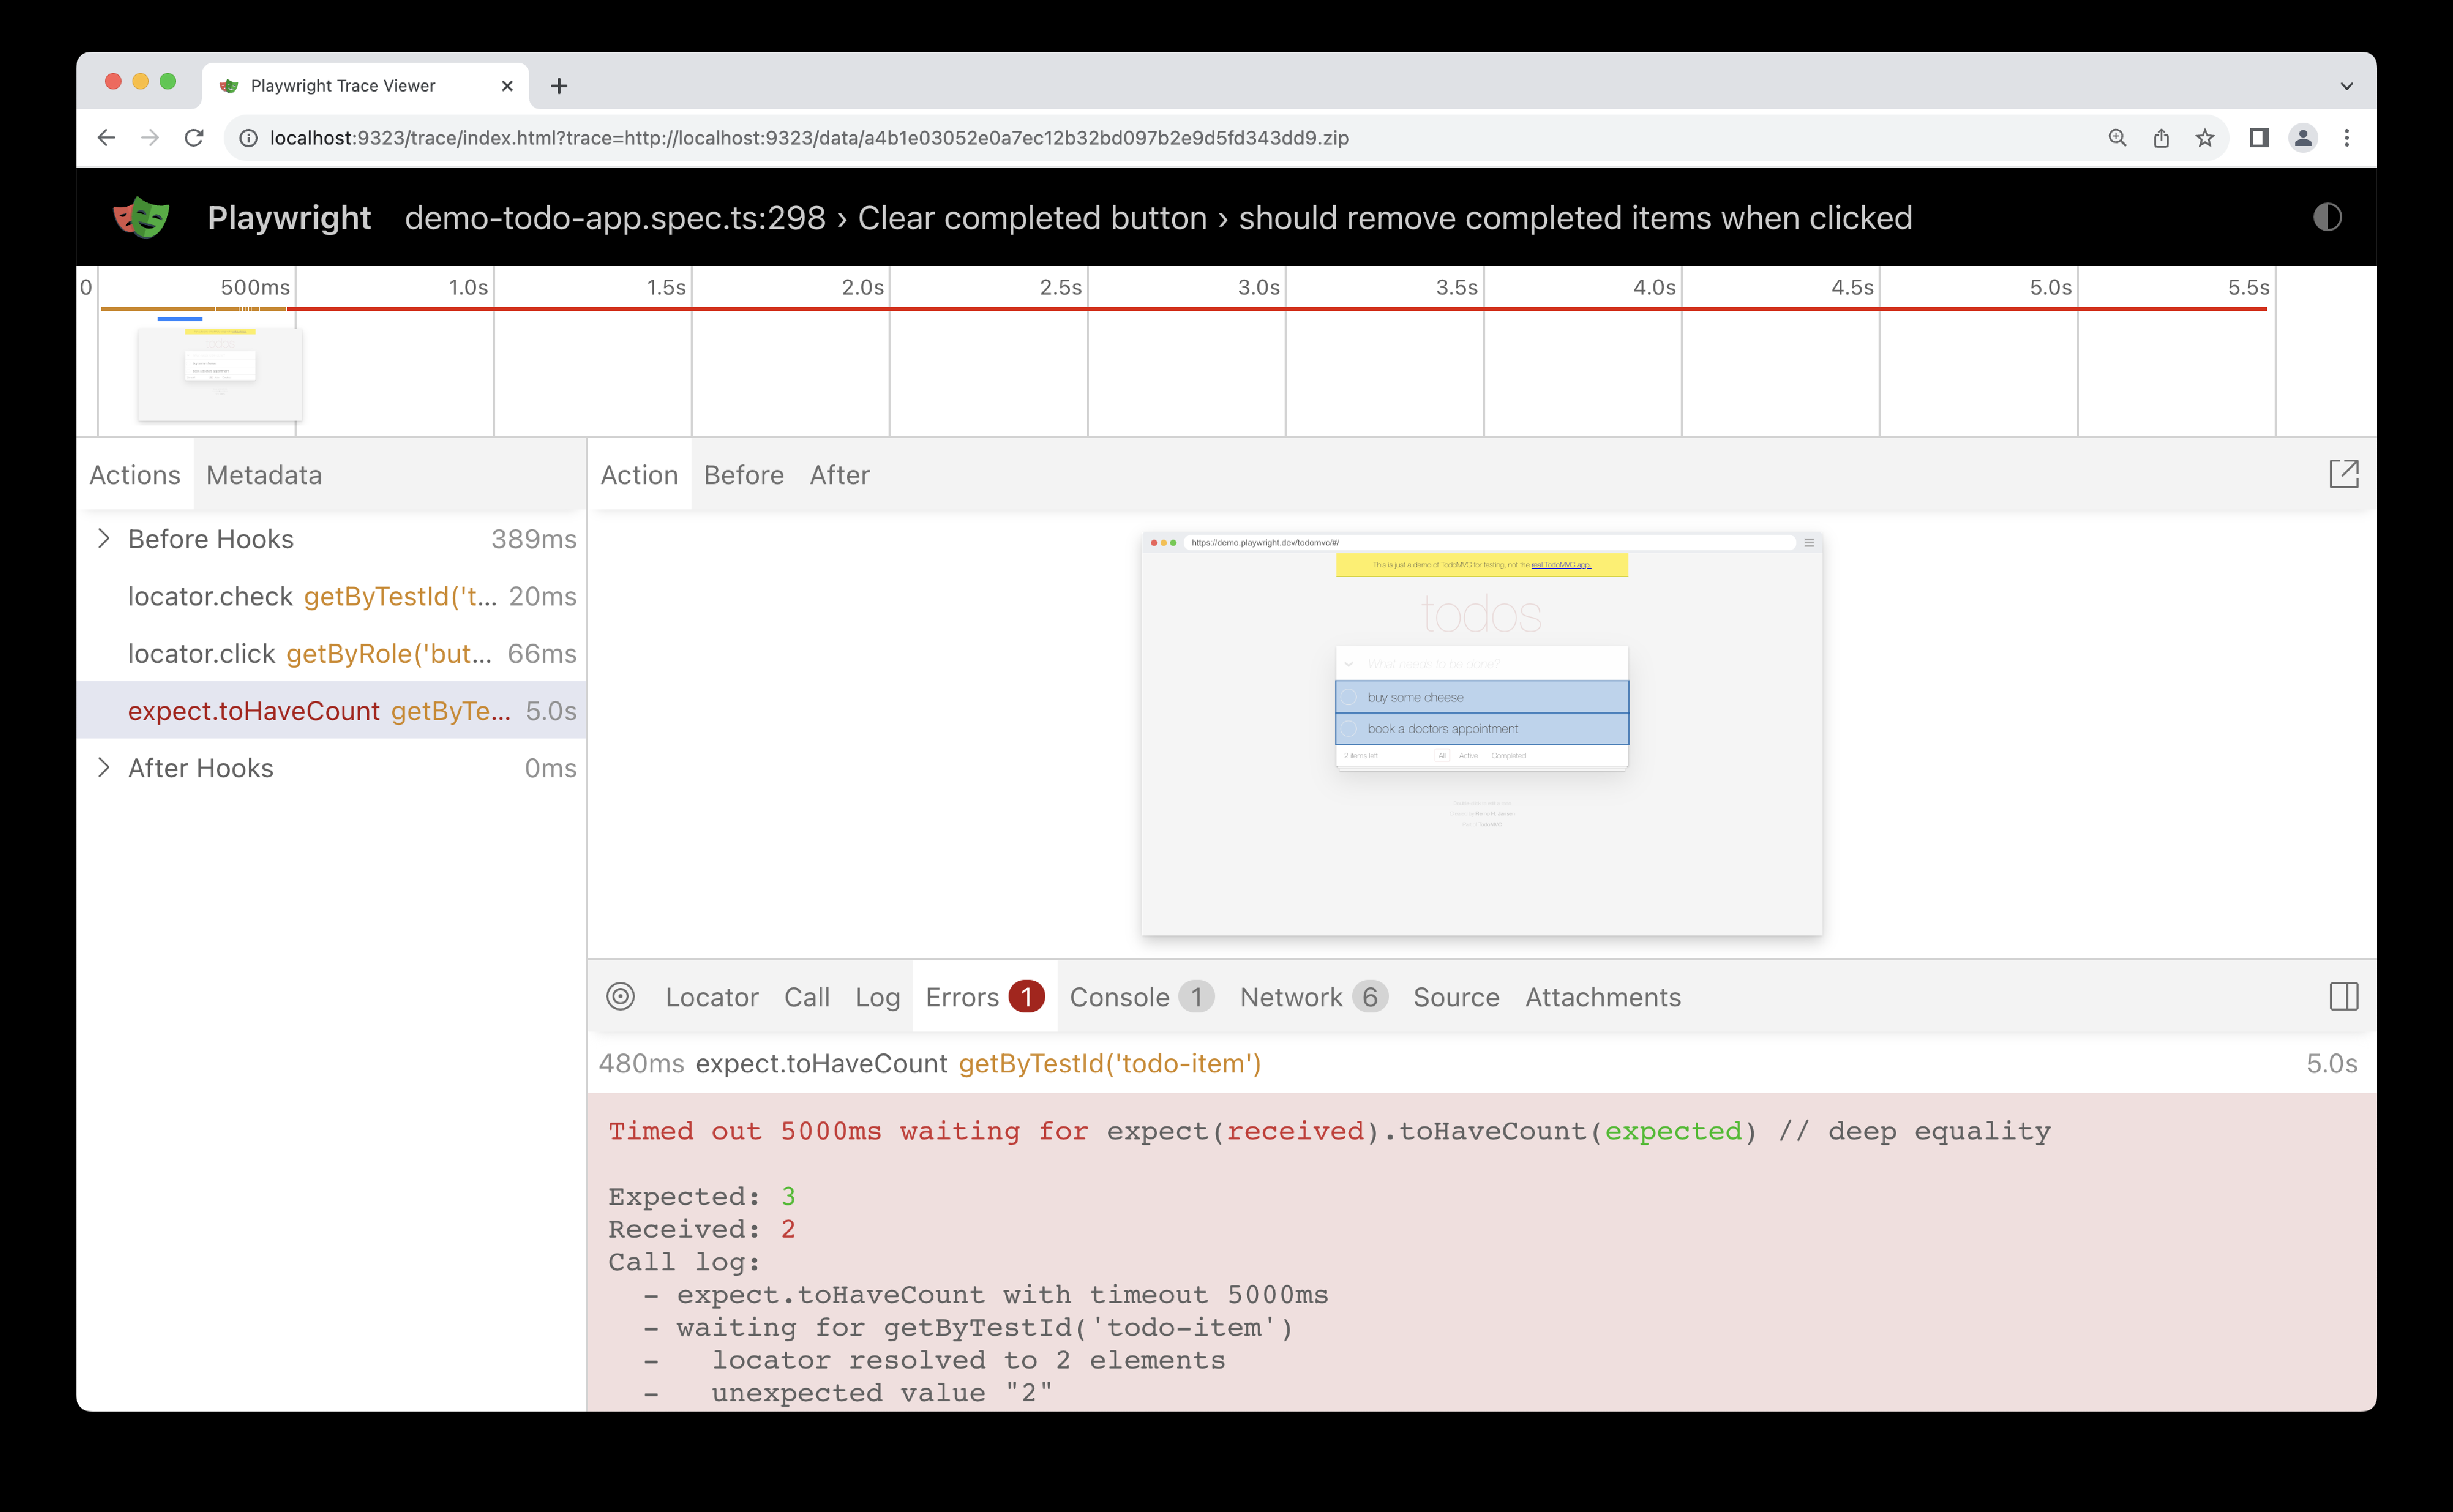The width and height of the screenshot is (2453, 1512).
Task: Click the Playwright masks logo
Action: pyautogui.click(x=141, y=217)
